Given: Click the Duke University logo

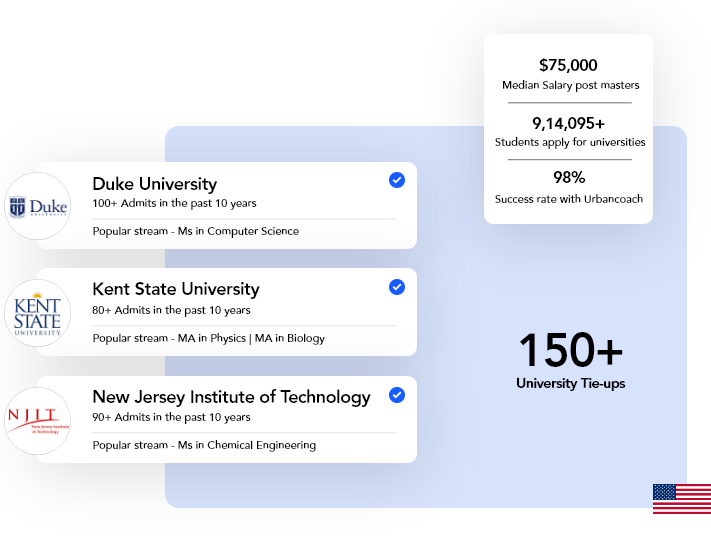Looking at the screenshot, I should pos(38,206).
